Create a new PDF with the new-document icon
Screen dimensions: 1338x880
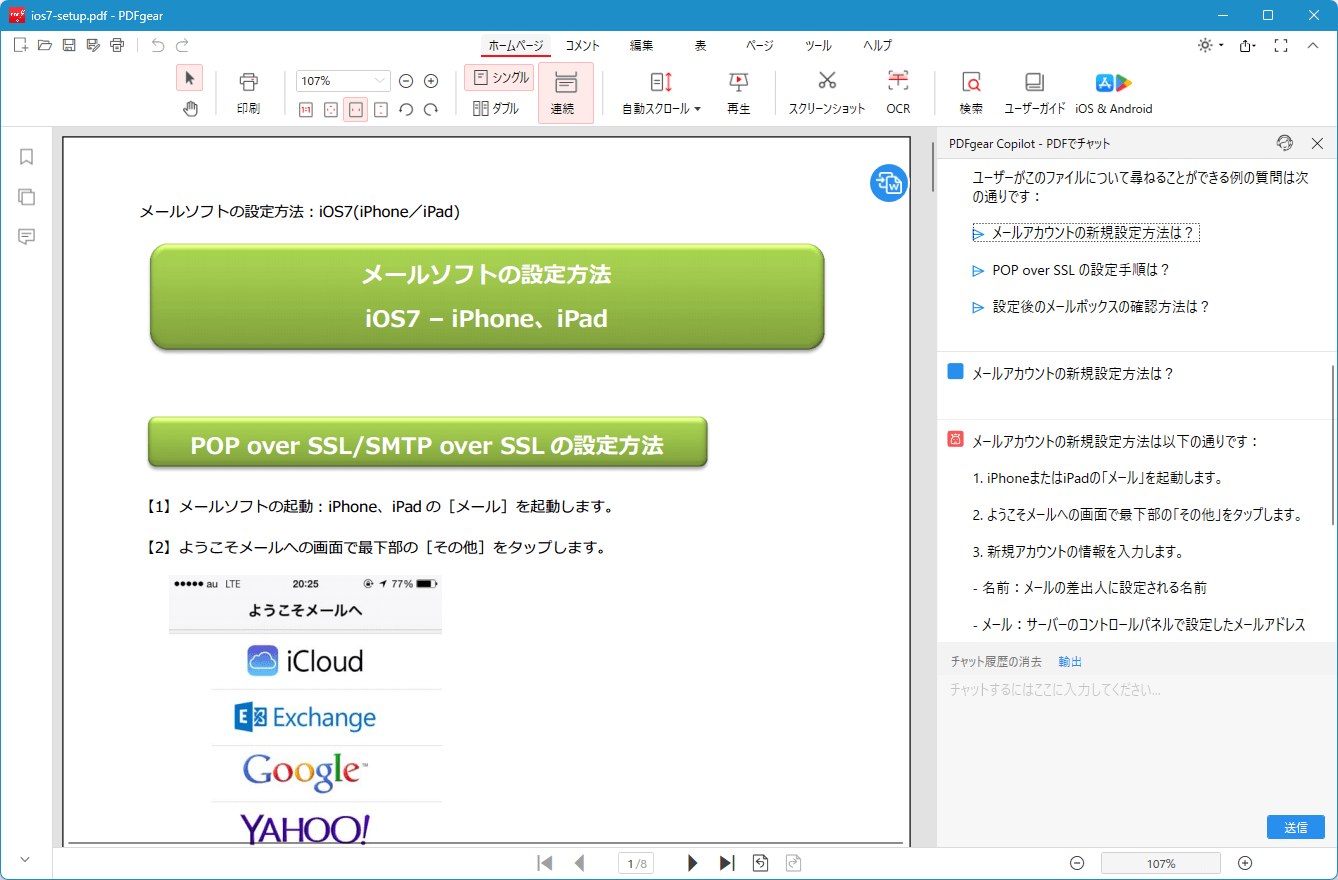[x=20, y=45]
